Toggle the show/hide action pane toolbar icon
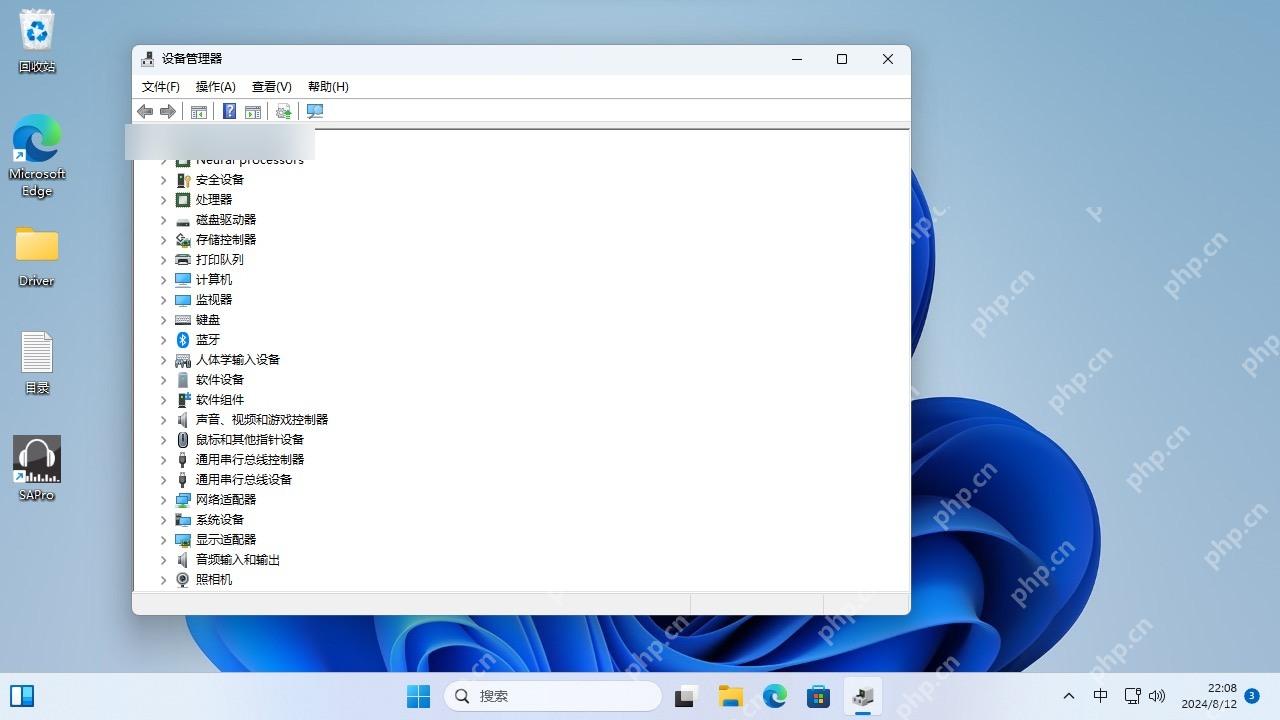 tap(253, 112)
